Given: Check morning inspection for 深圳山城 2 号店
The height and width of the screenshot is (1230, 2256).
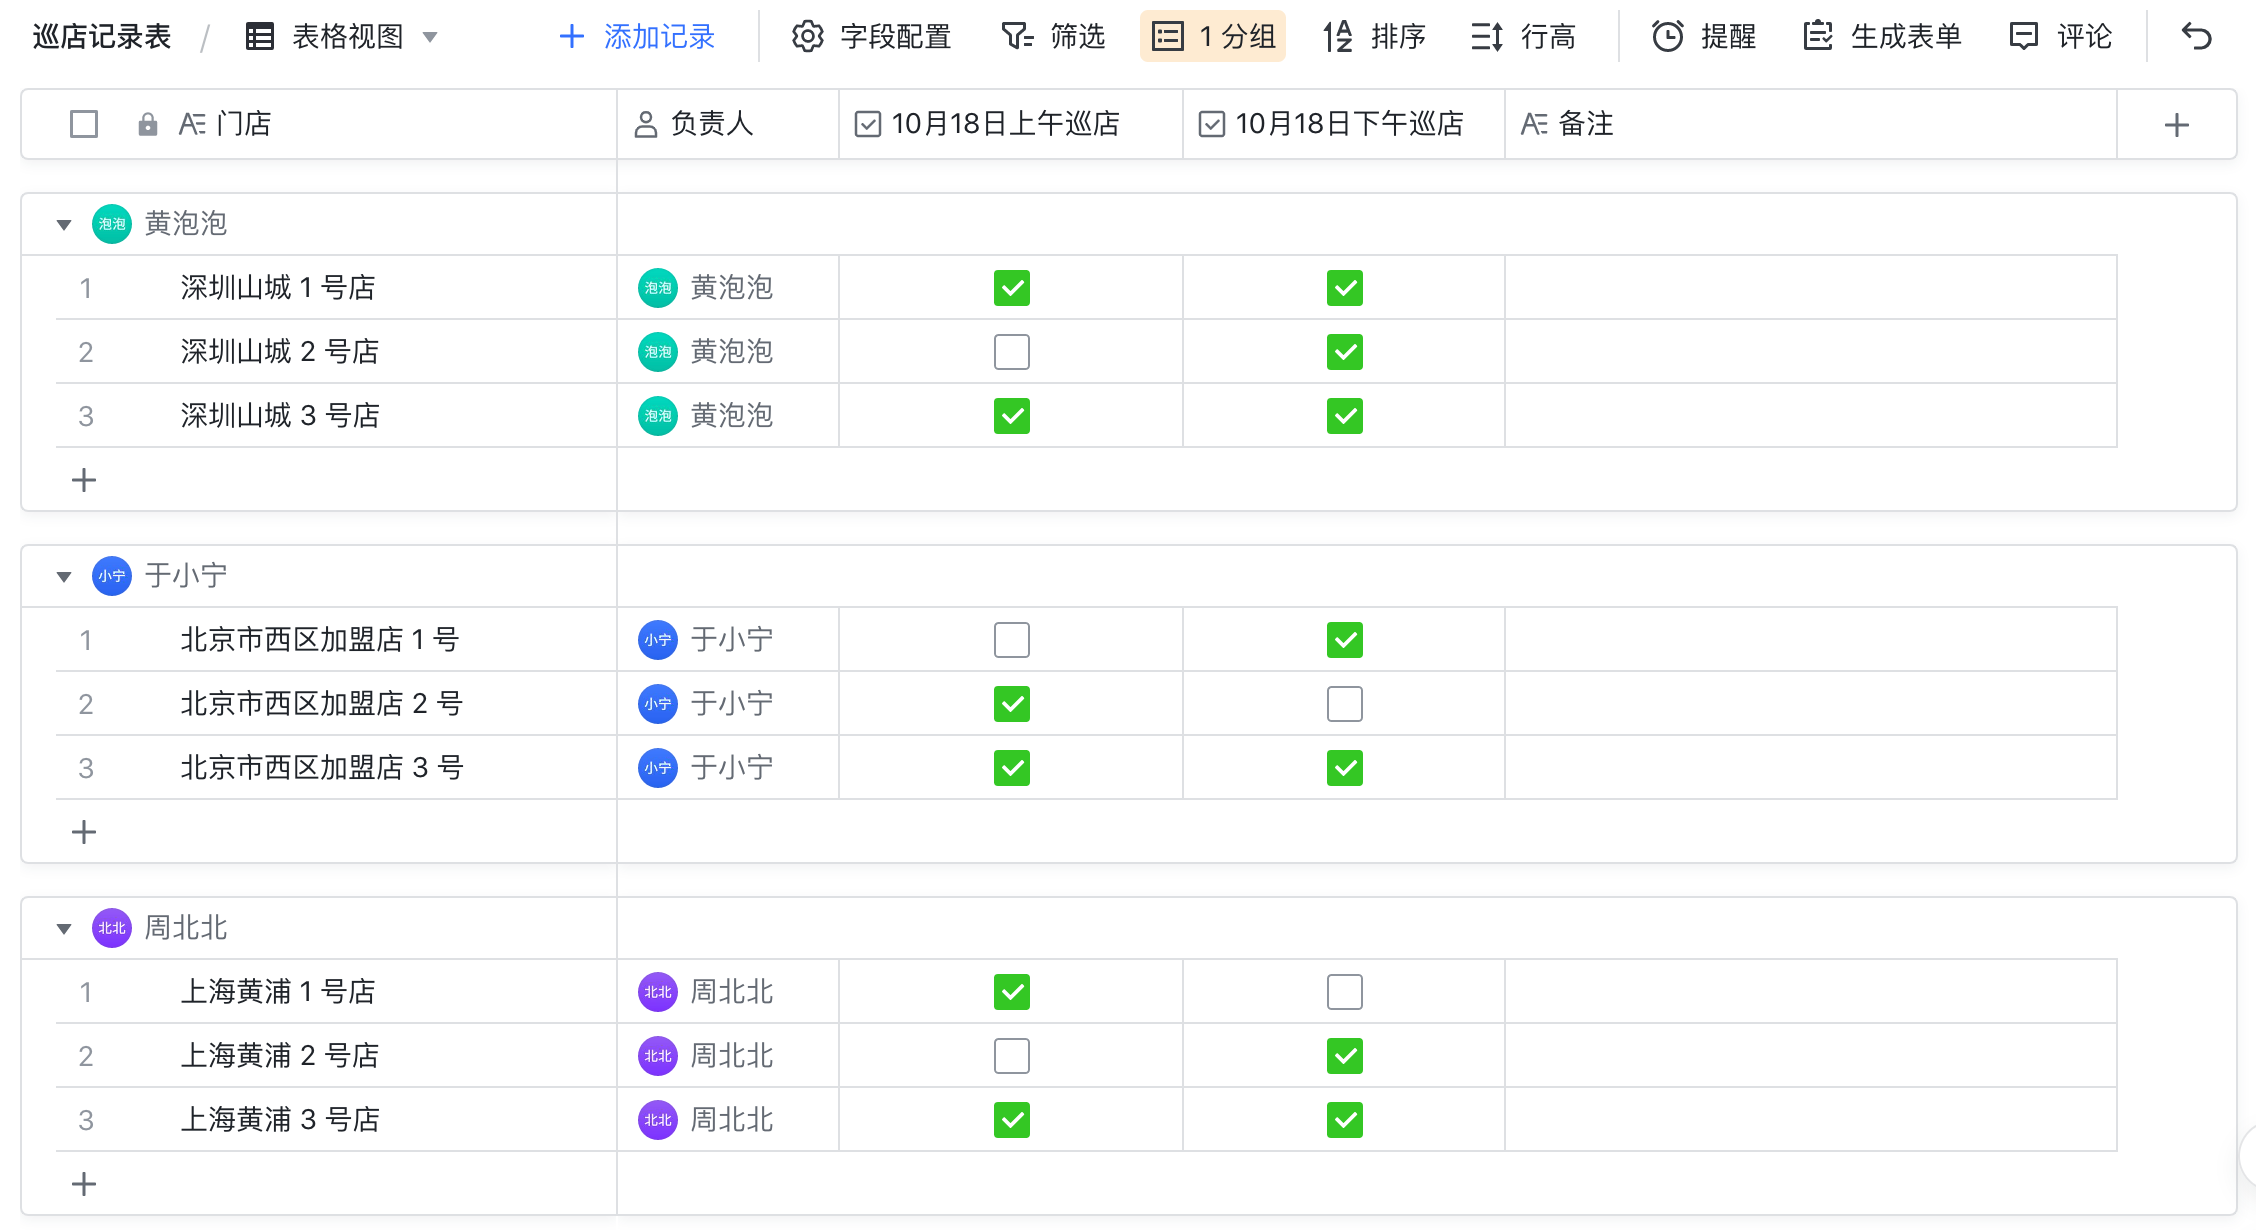Looking at the screenshot, I should (x=1011, y=351).
